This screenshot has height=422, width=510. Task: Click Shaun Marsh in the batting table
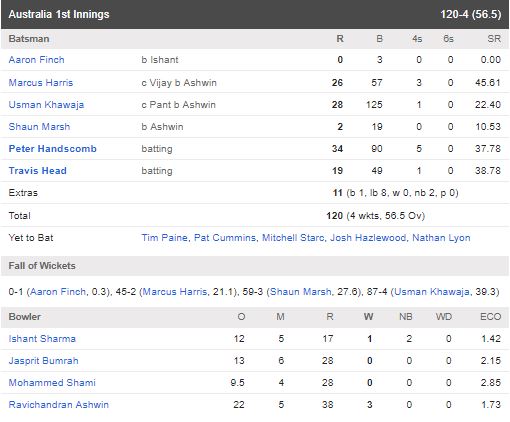[x=39, y=127]
